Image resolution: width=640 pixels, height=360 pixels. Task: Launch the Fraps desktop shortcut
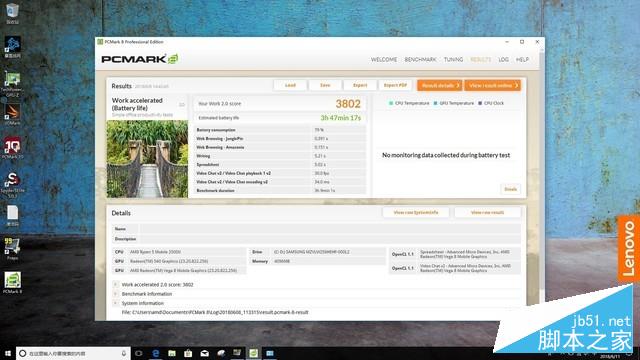click(12, 249)
